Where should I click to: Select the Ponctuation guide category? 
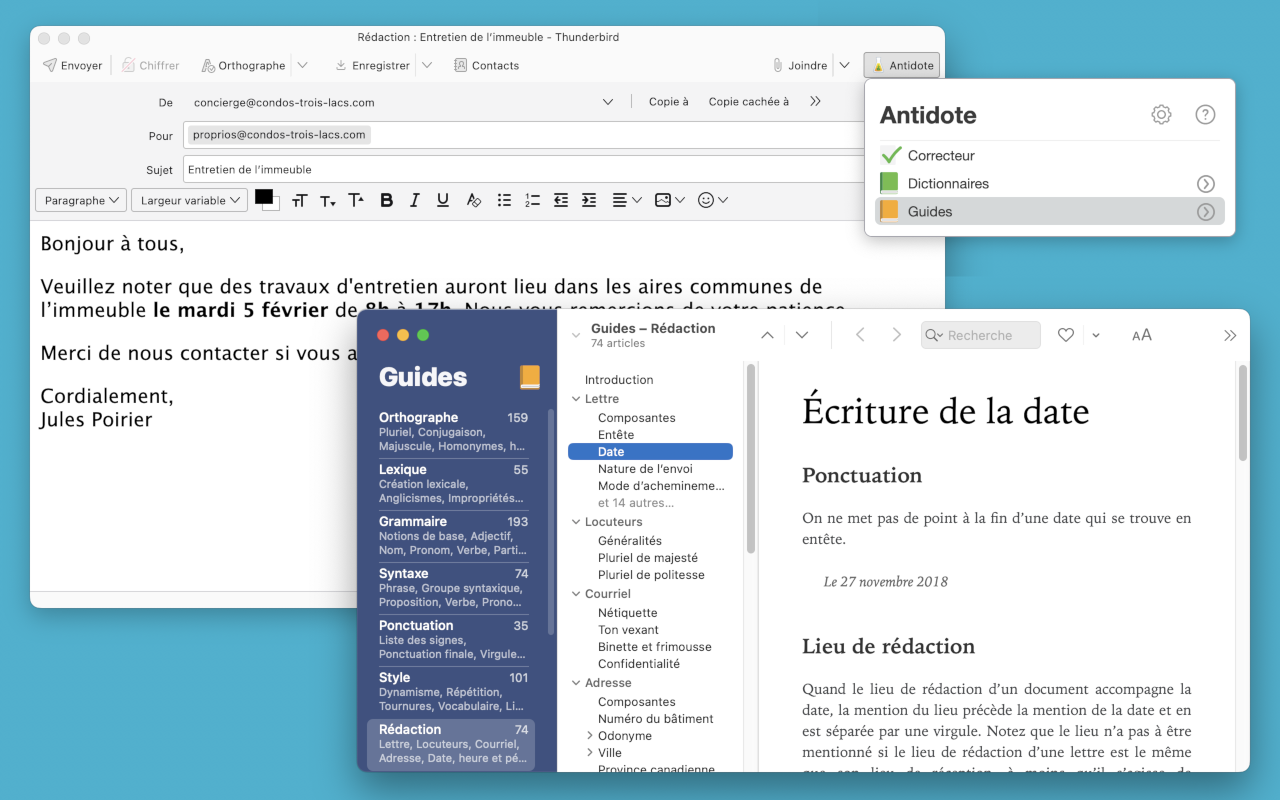tap(453, 640)
